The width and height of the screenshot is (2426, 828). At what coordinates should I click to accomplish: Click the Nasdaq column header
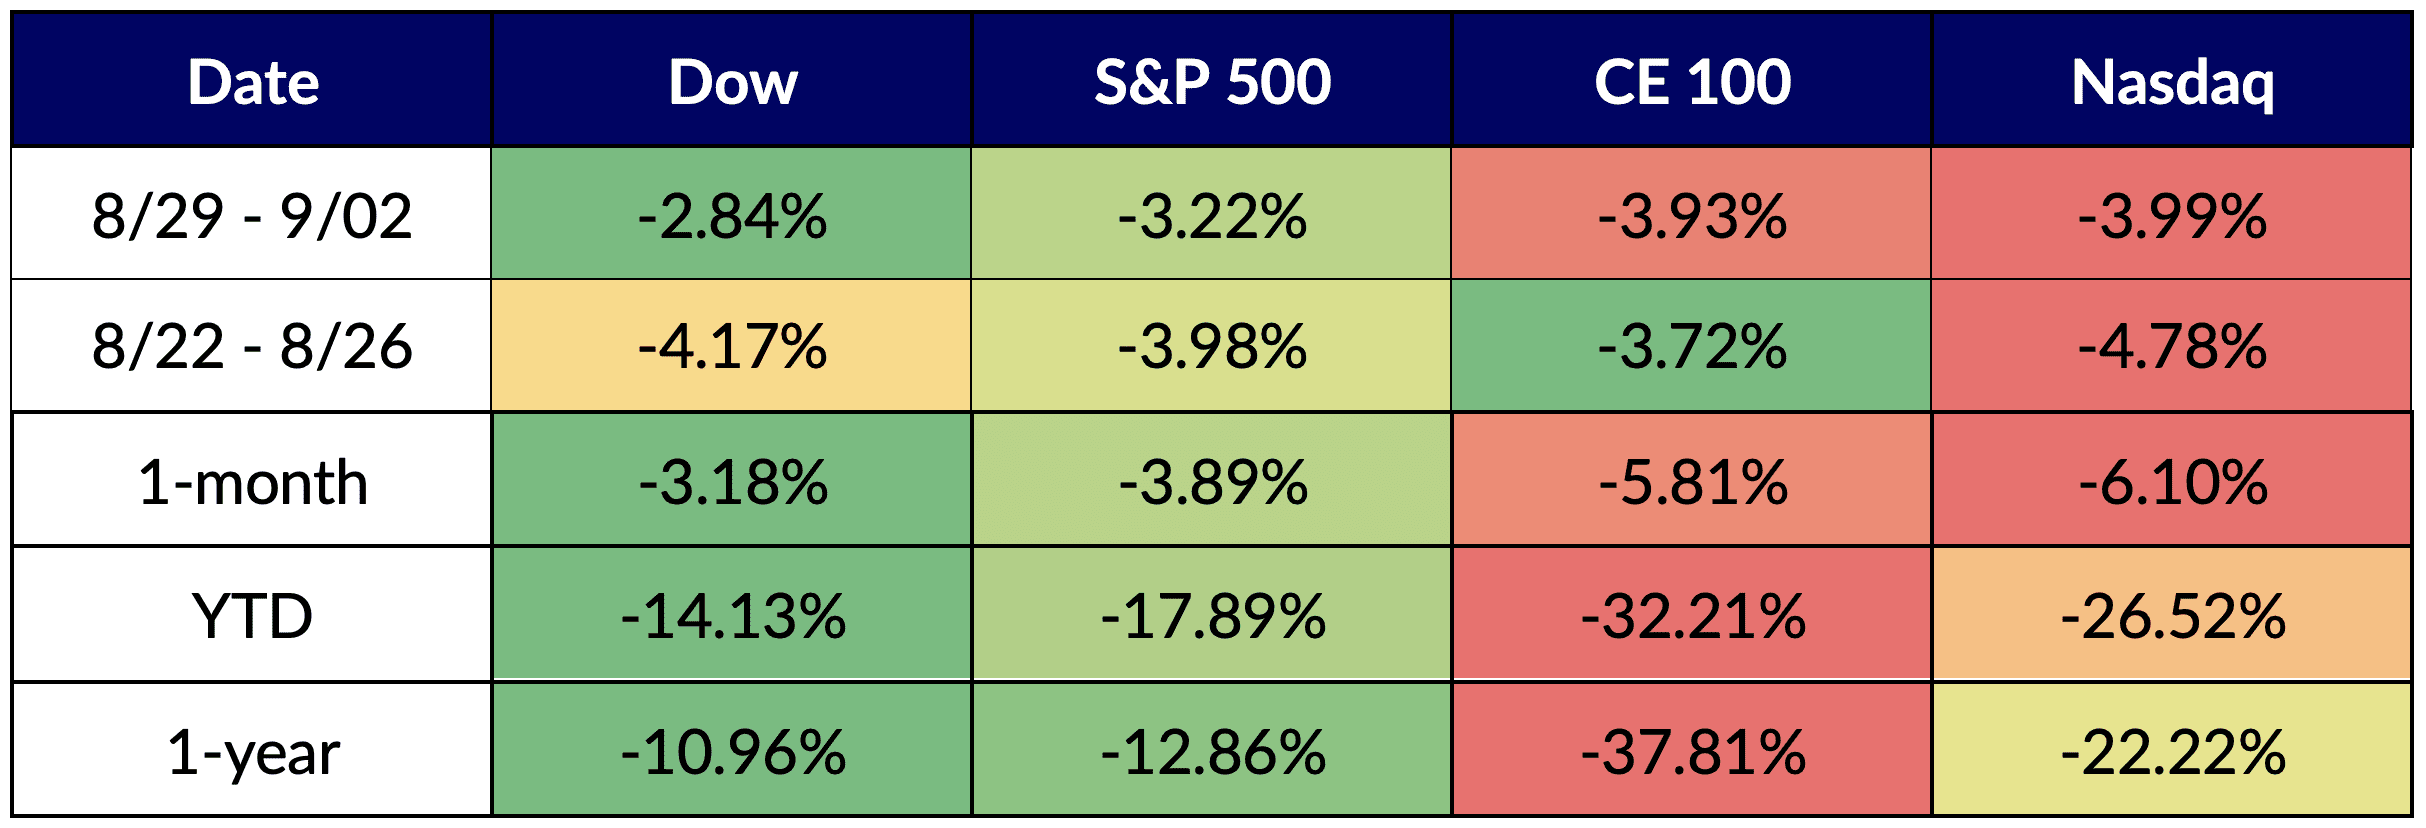point(2172,82)
